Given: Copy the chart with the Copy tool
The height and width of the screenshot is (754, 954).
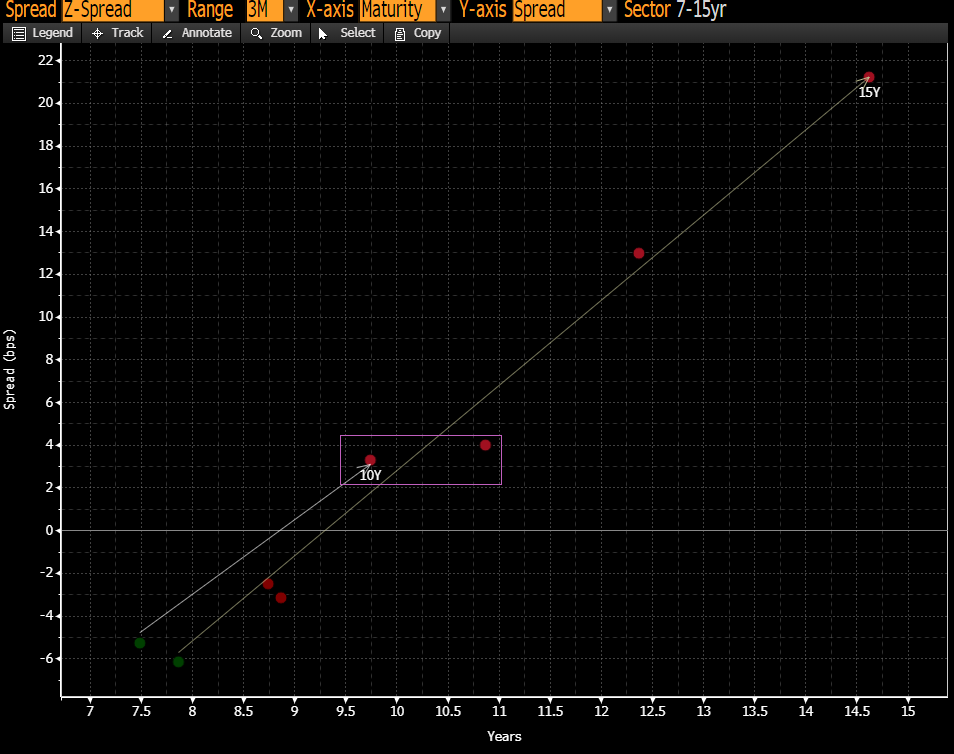Looking at the screenshot, I should click(417, 33).
